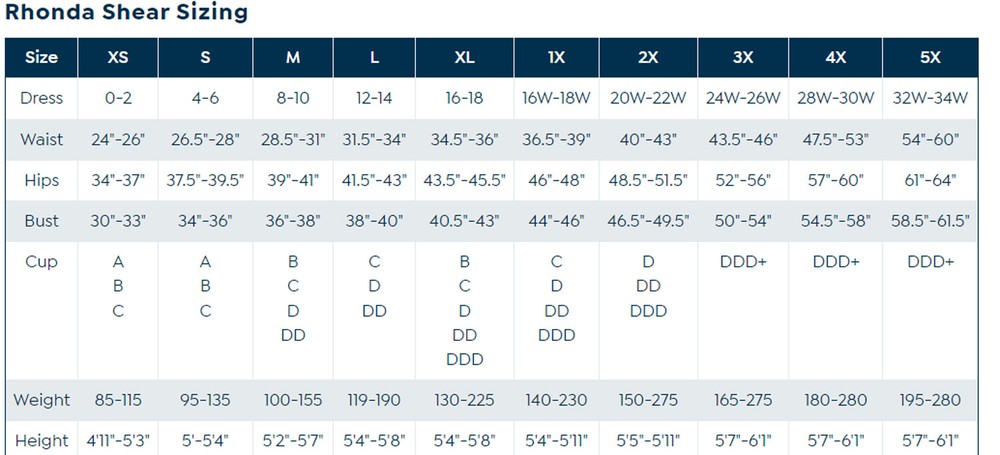
Task: Click the Cup row label
Action: (x=41, y=262)
